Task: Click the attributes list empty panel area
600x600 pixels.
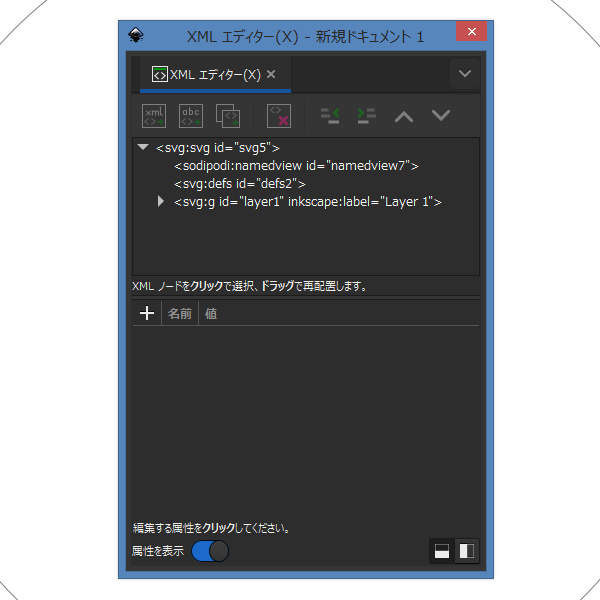Action: pos(305,421)
